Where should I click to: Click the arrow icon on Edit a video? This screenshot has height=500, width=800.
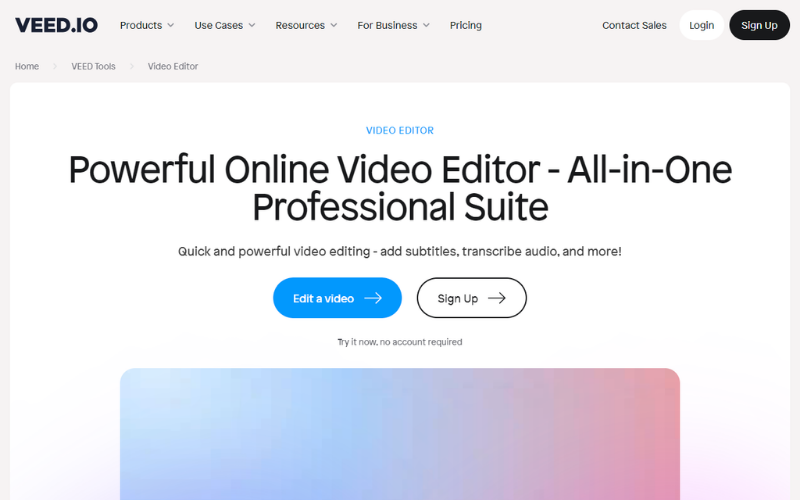(x=373, y=298)
